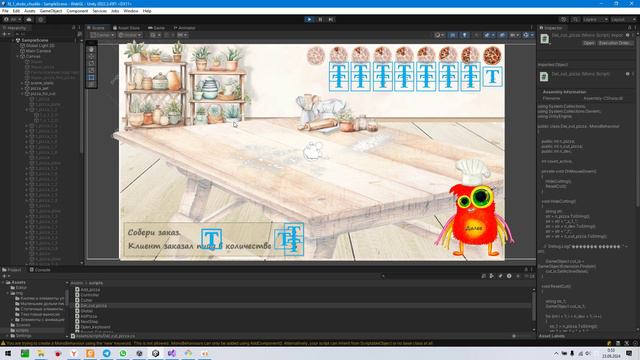
Task: Switch to the Animator tab
Action: click(x=184, y=28)
